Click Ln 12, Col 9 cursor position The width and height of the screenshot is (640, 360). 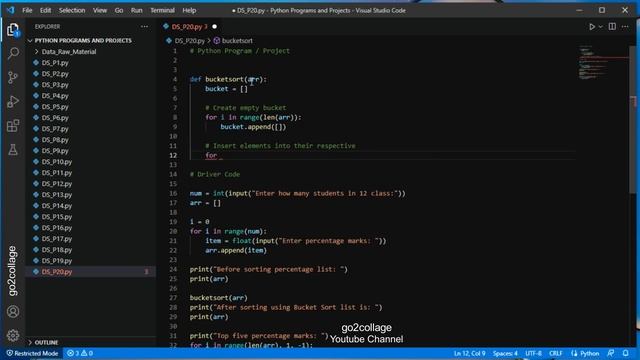click(469, 353)
